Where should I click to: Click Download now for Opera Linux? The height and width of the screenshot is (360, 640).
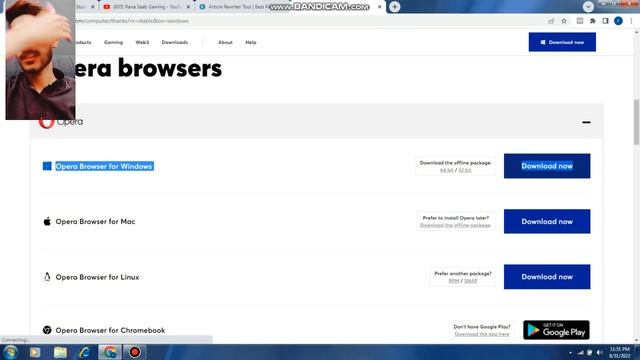[547, 277]
